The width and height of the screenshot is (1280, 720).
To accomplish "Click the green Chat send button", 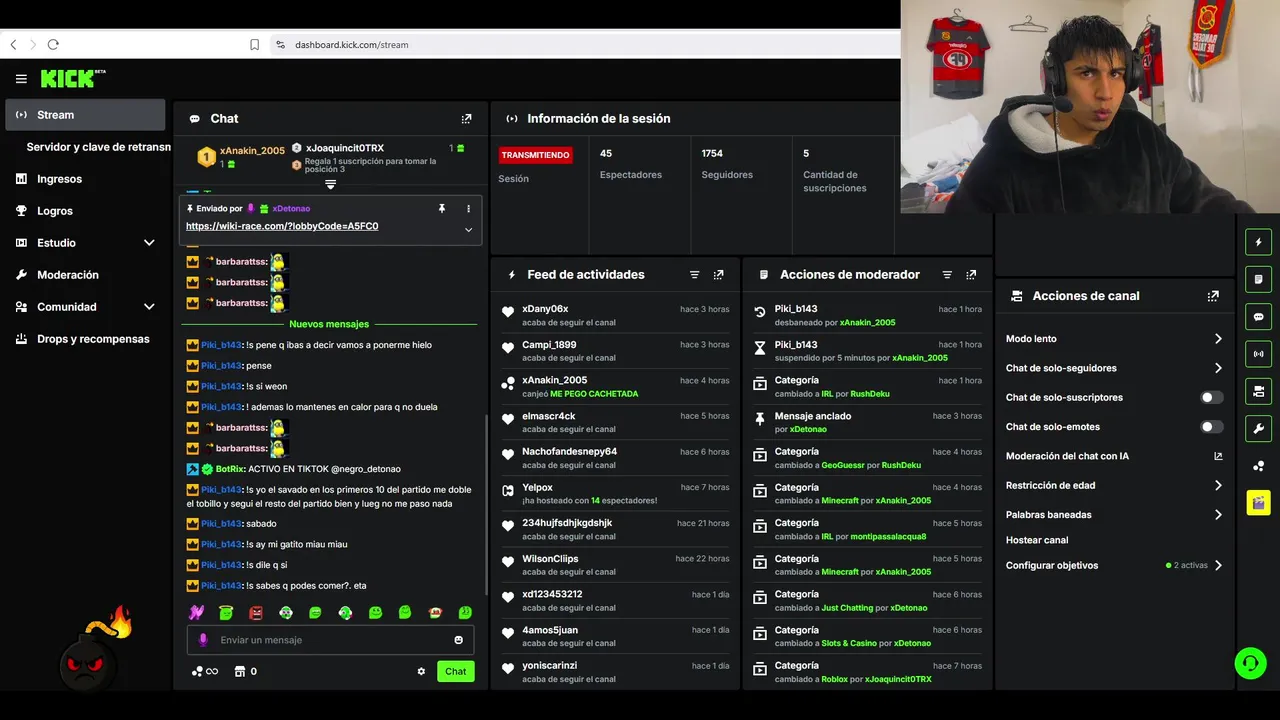I will (455, 672).
